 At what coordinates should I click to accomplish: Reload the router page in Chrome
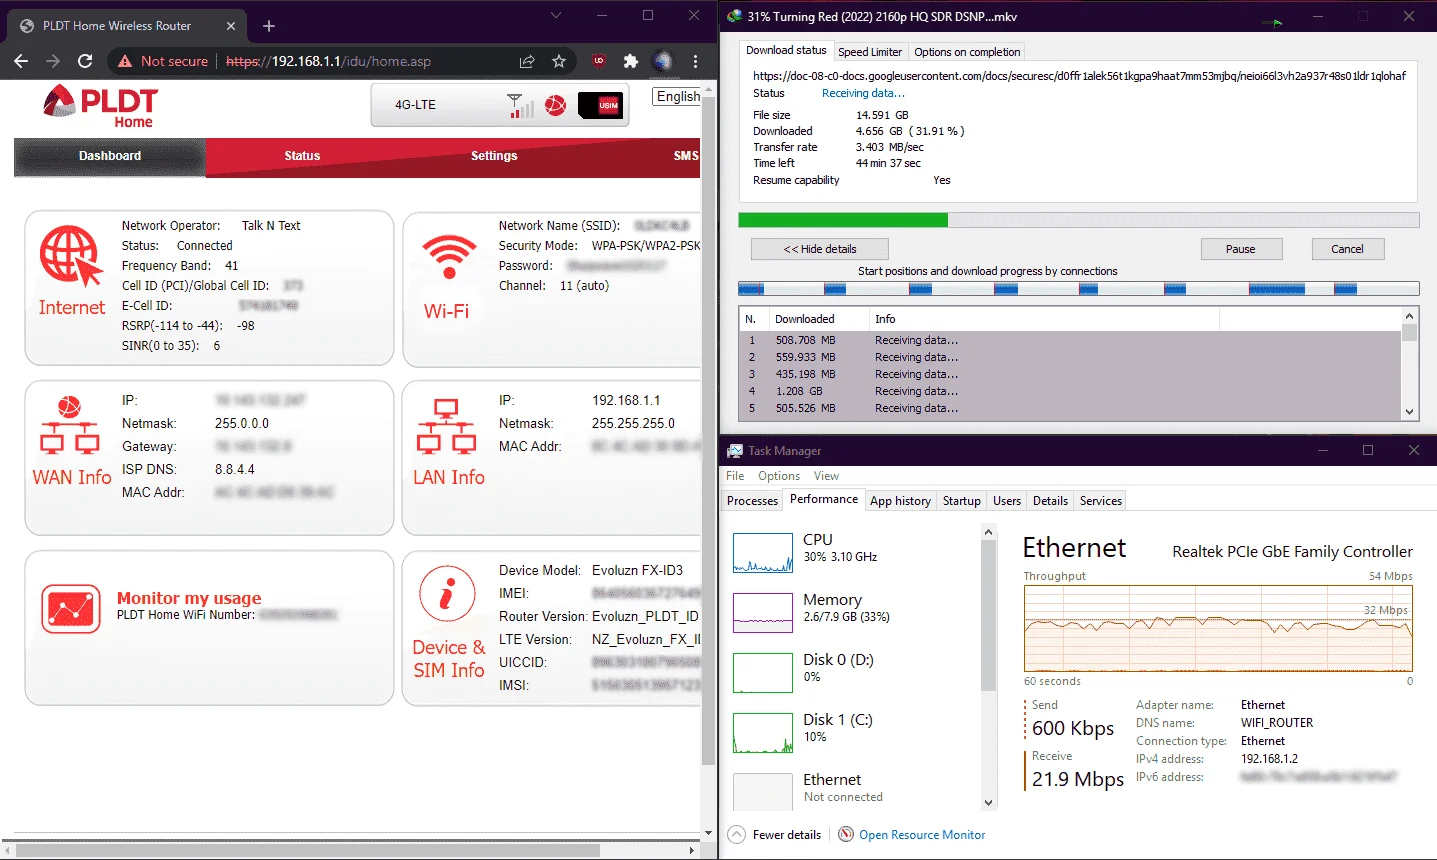point(85,61)
